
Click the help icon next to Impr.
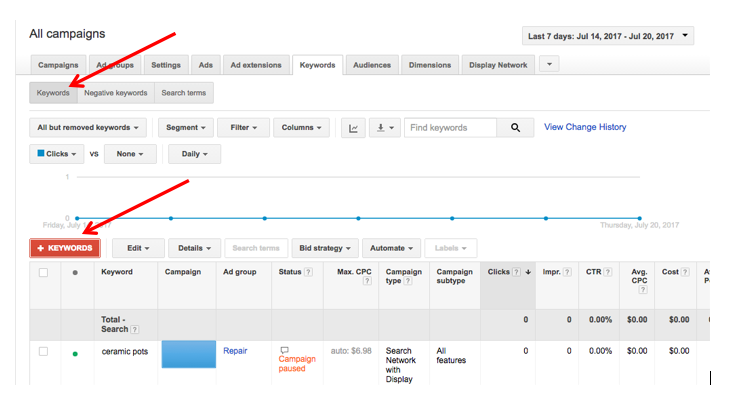567,272
